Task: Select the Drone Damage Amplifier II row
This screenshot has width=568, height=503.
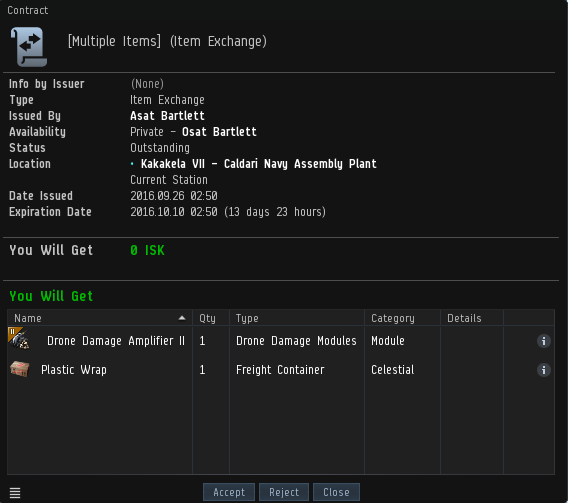Action: (281, 341)
